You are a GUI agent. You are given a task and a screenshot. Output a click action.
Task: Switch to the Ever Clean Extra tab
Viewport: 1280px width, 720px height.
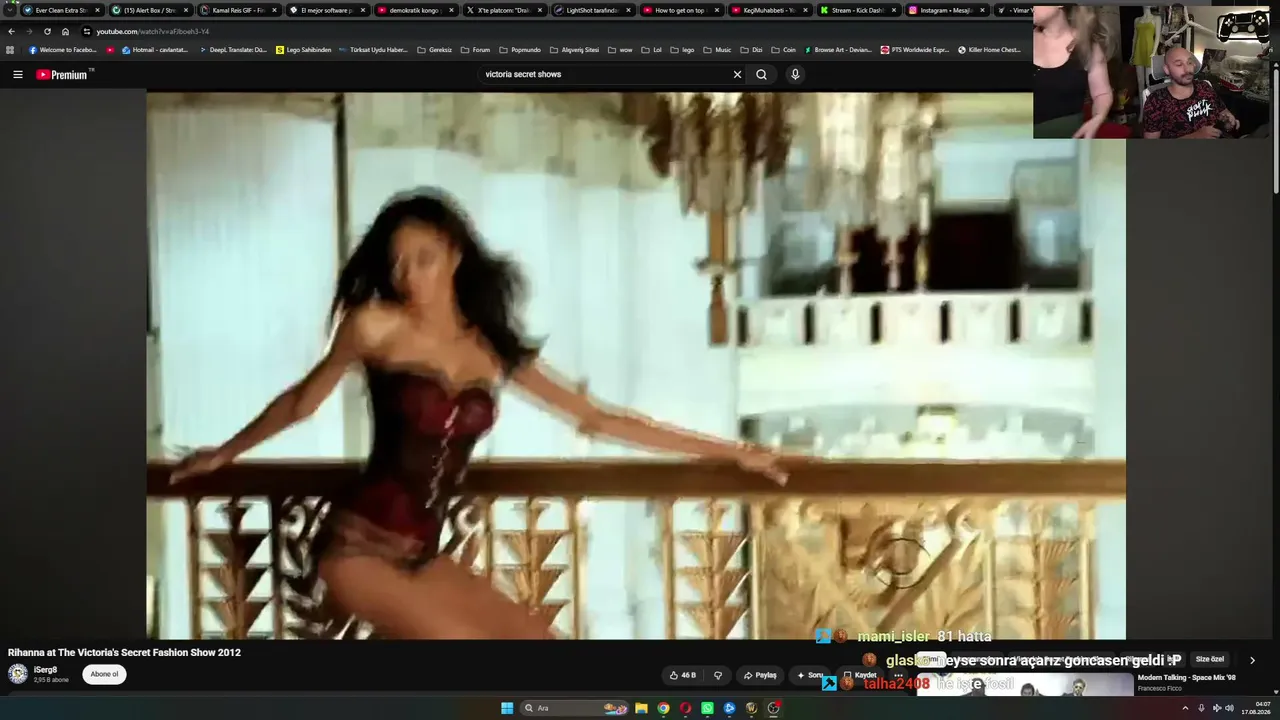pyautogui.click(x=61, y=10)
